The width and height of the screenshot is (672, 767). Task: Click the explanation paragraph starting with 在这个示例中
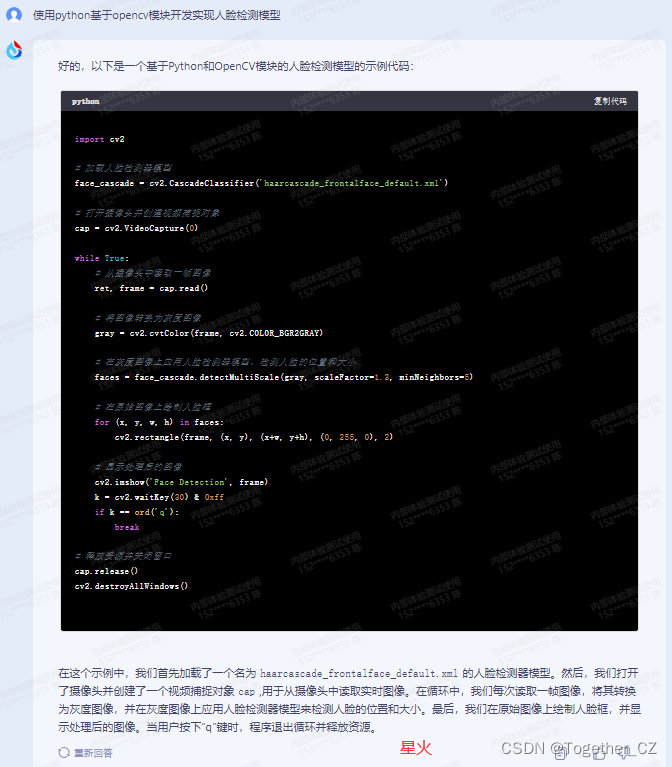[349, 700]
